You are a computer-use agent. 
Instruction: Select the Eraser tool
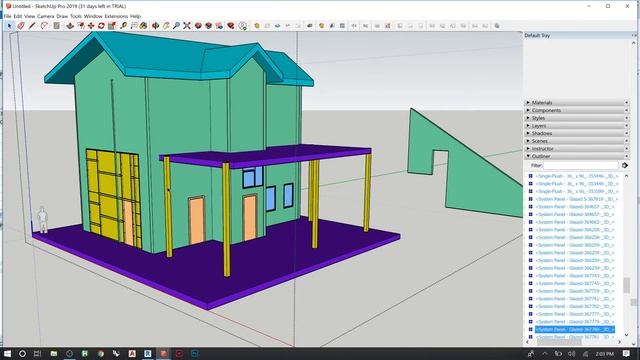point(21,26)
